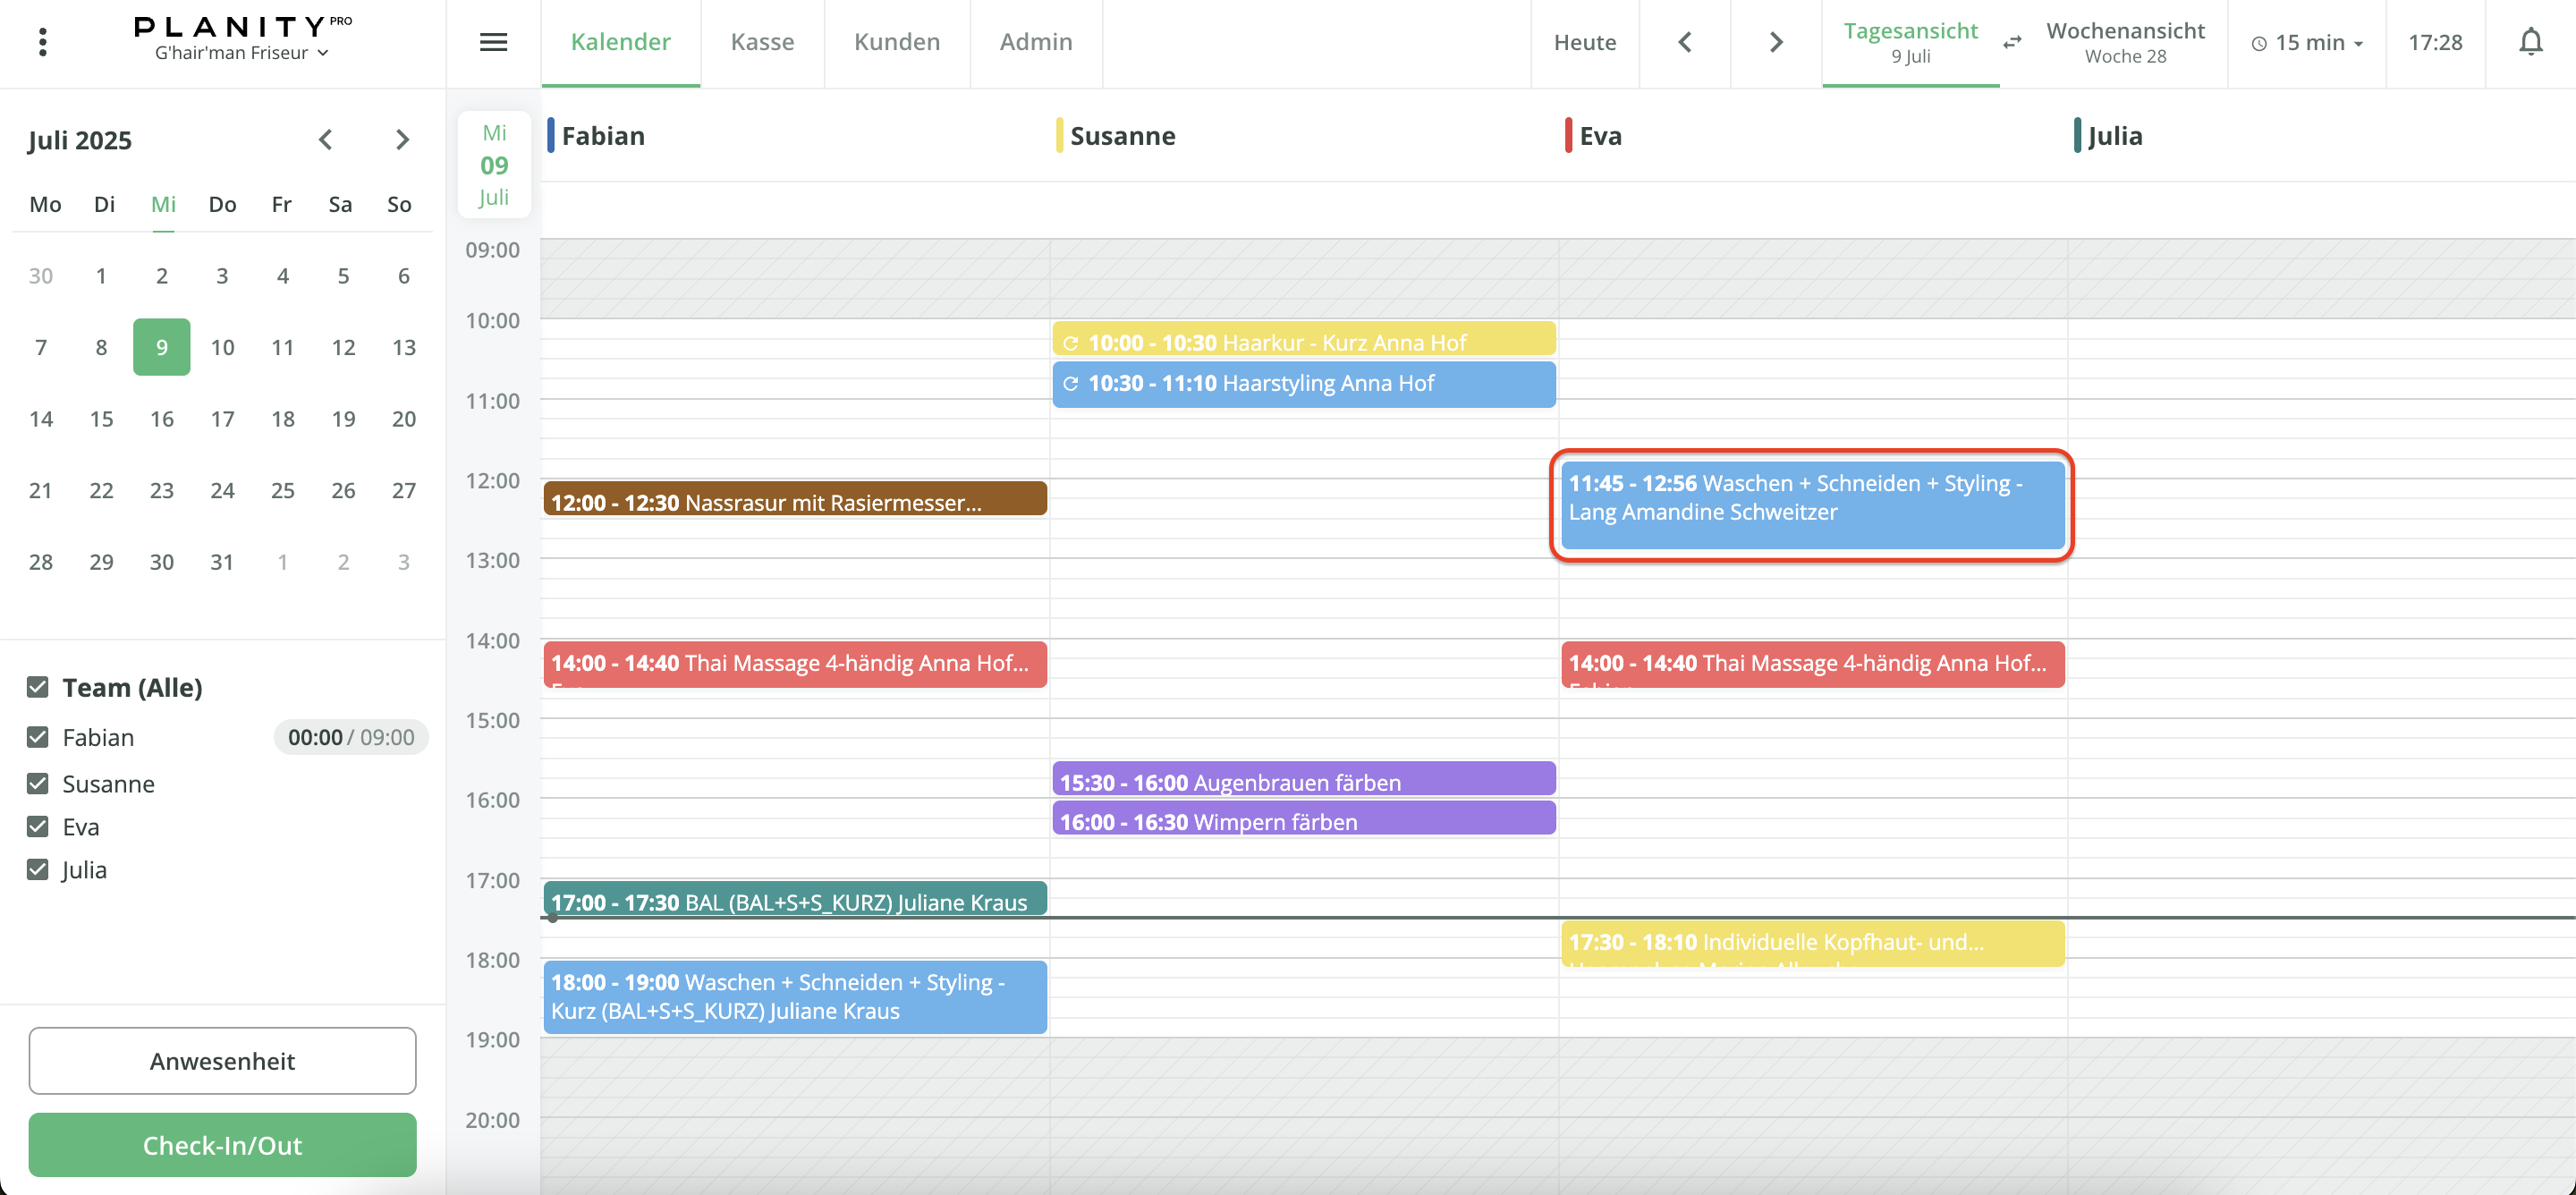Open the notifications bell

point(2530,42)
